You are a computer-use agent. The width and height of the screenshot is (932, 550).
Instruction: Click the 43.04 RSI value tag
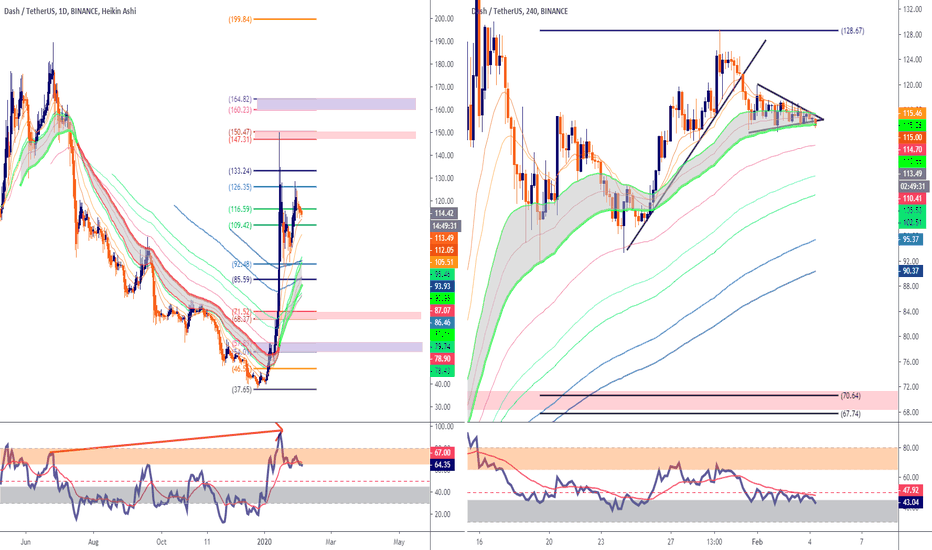910,502
